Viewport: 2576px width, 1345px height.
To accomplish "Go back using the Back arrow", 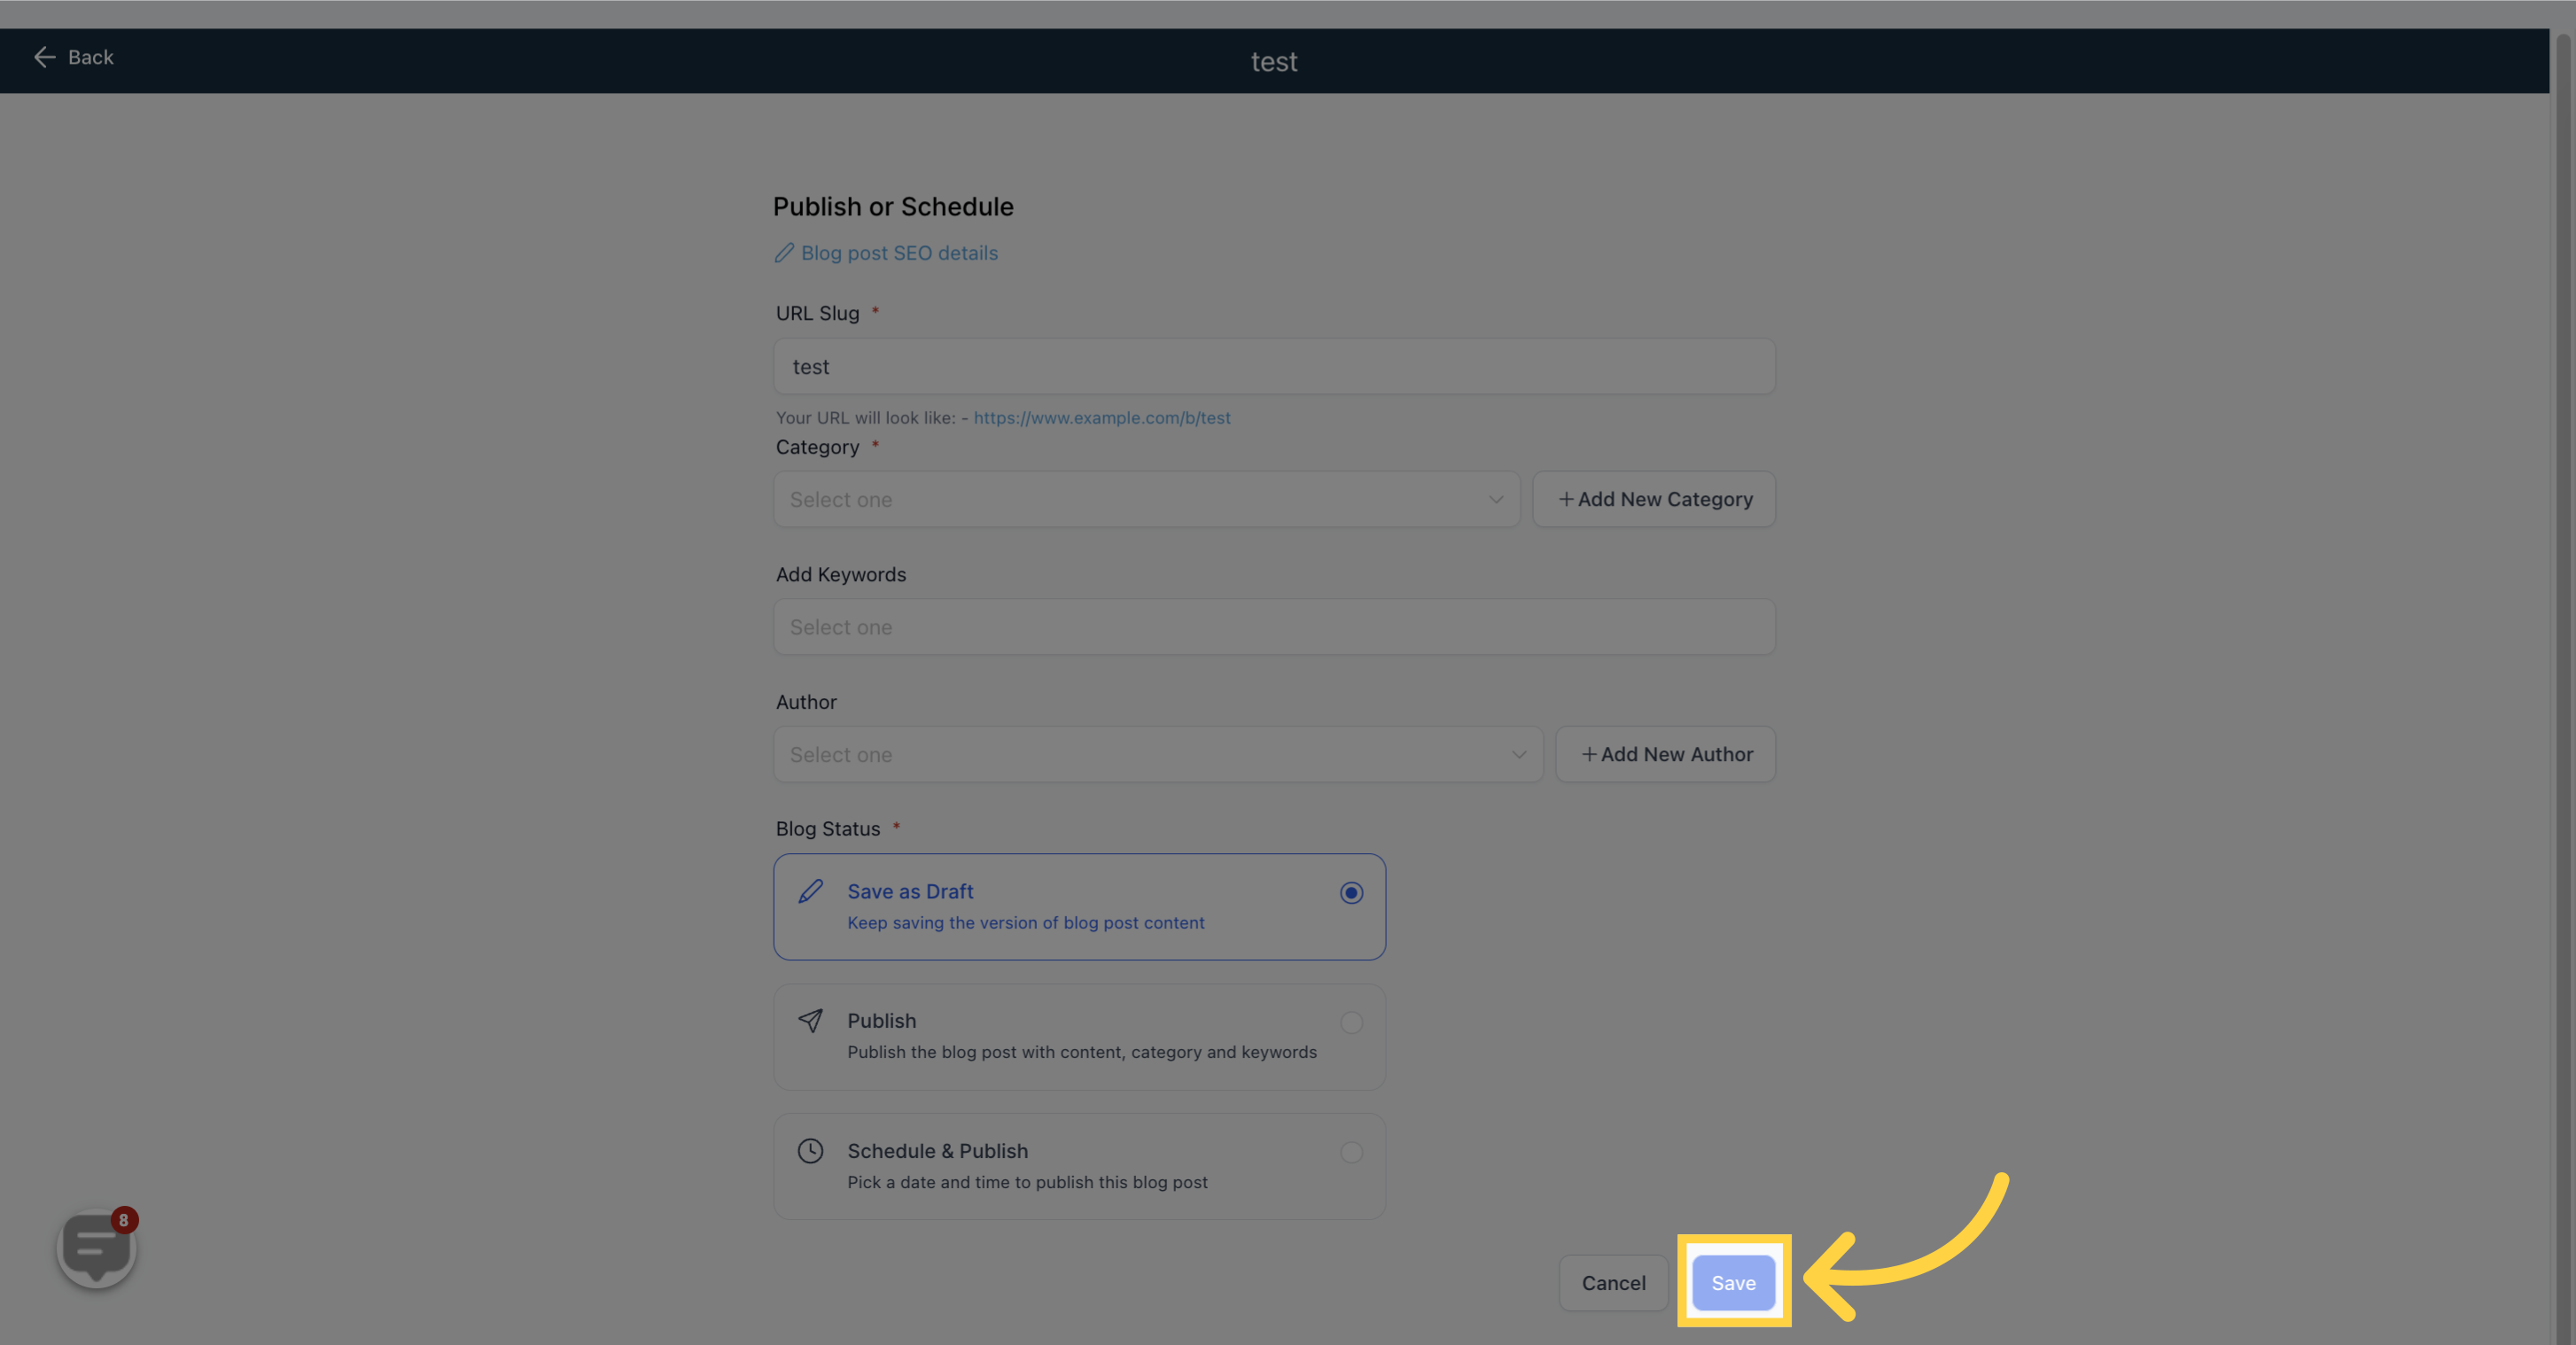I will click(44, 57).
